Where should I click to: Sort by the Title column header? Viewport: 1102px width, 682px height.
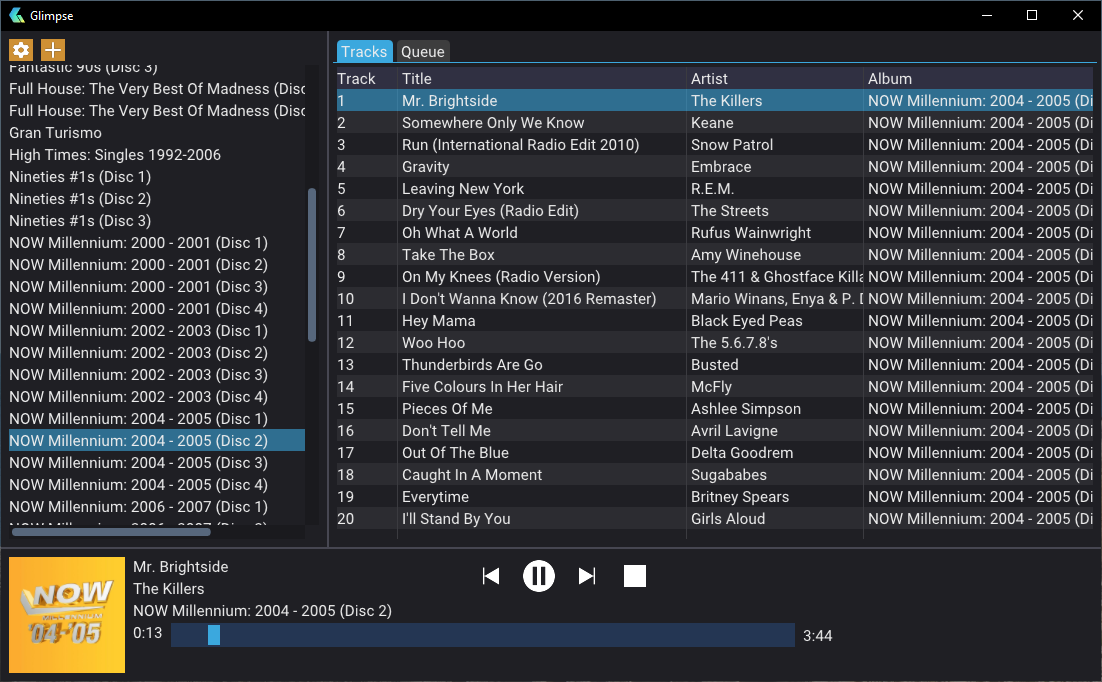point(541,79)
